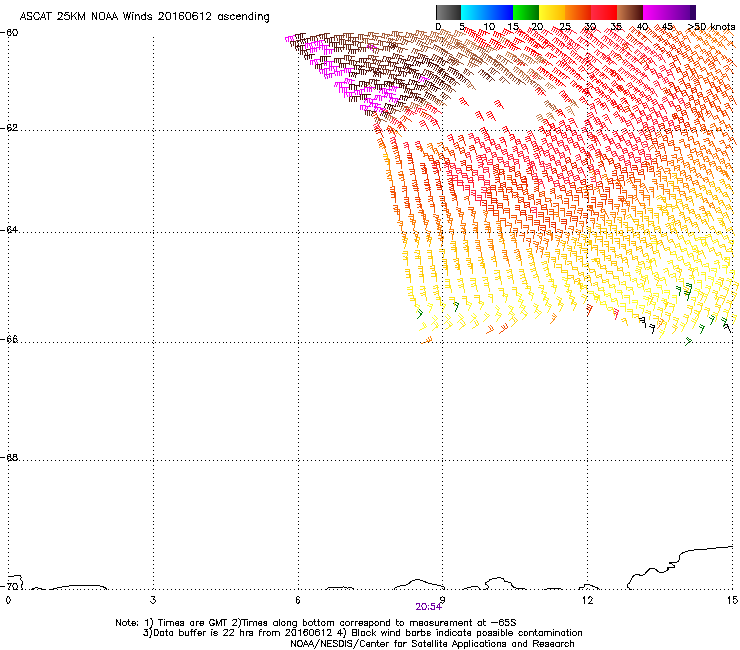
Task: Click the red 30-35 knots legend color
Action: [604, 12]
